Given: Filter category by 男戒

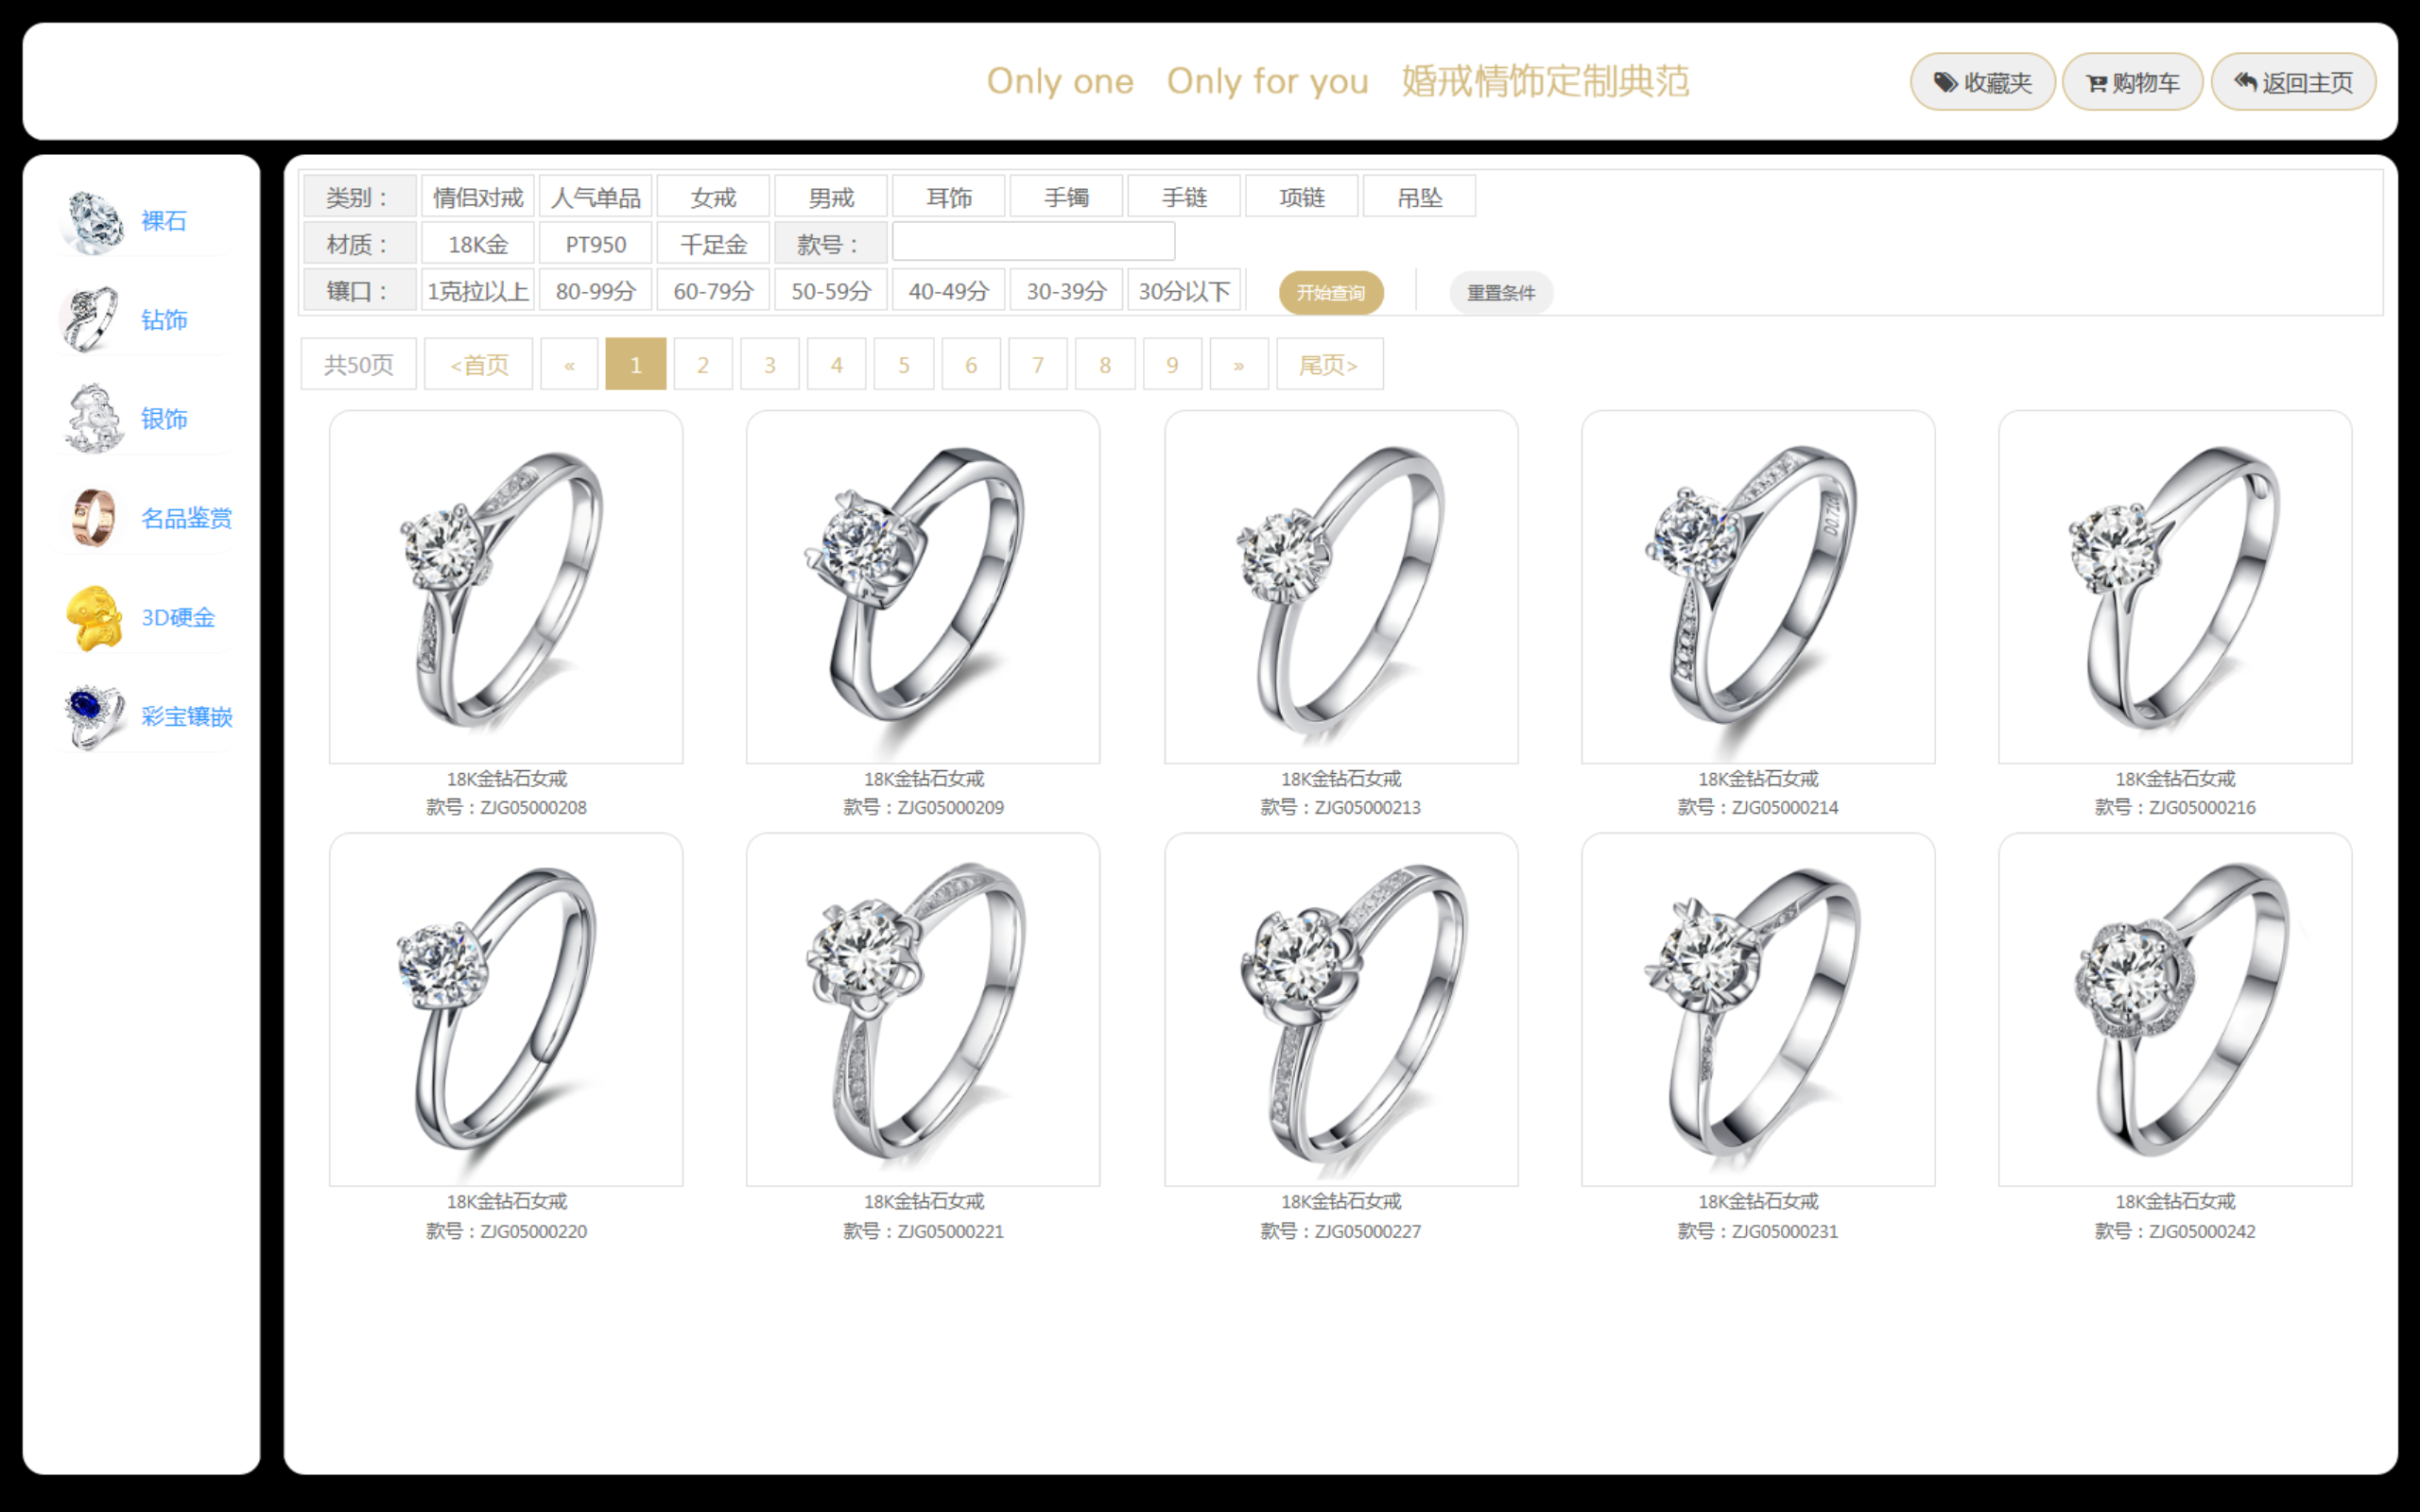Looking at the screenshot, I should coord(831,197).
